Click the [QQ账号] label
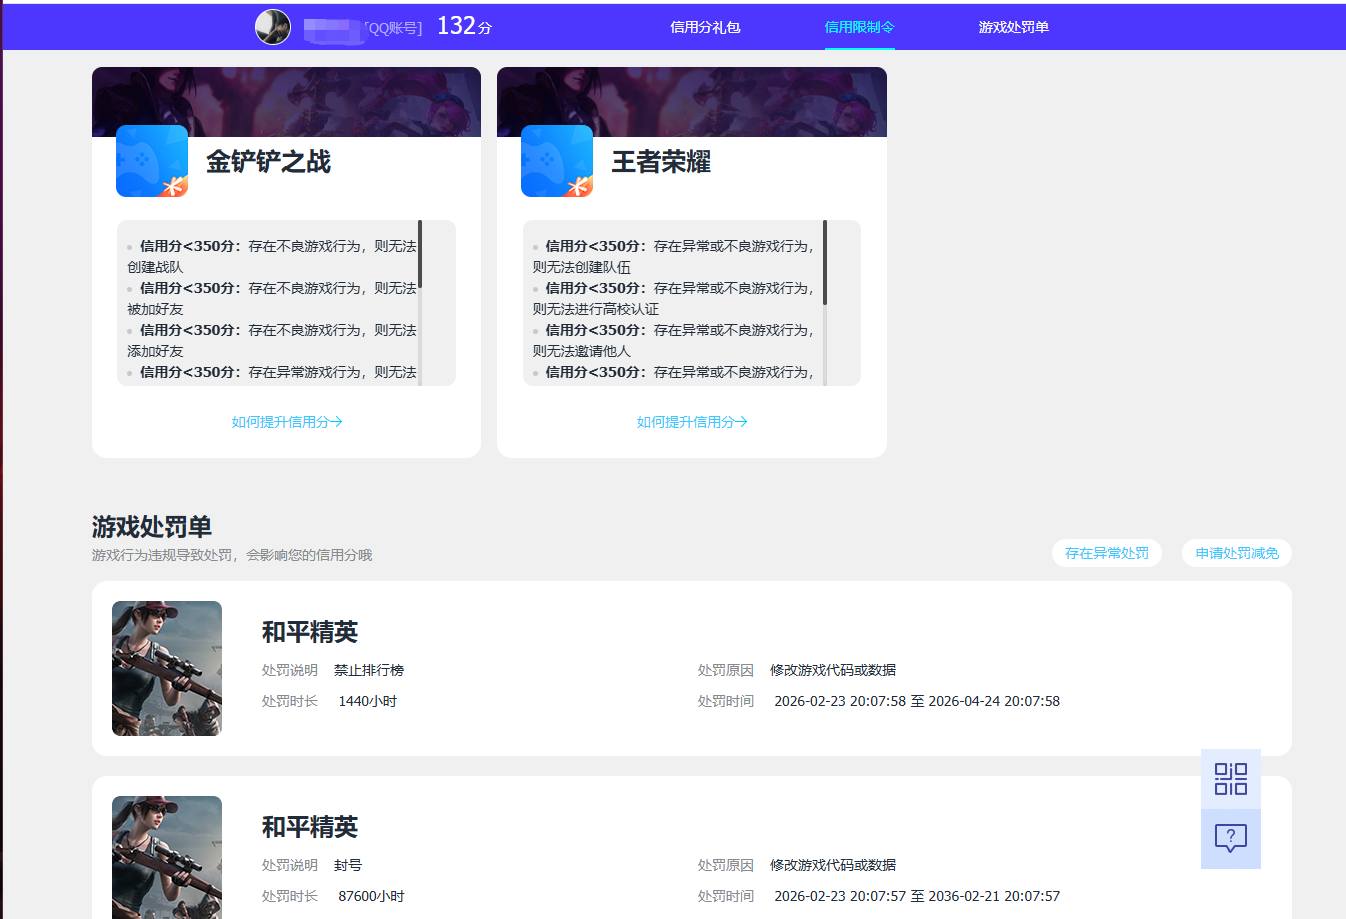The width and height of the screenshot is (1346, 919). pos(393,28)
